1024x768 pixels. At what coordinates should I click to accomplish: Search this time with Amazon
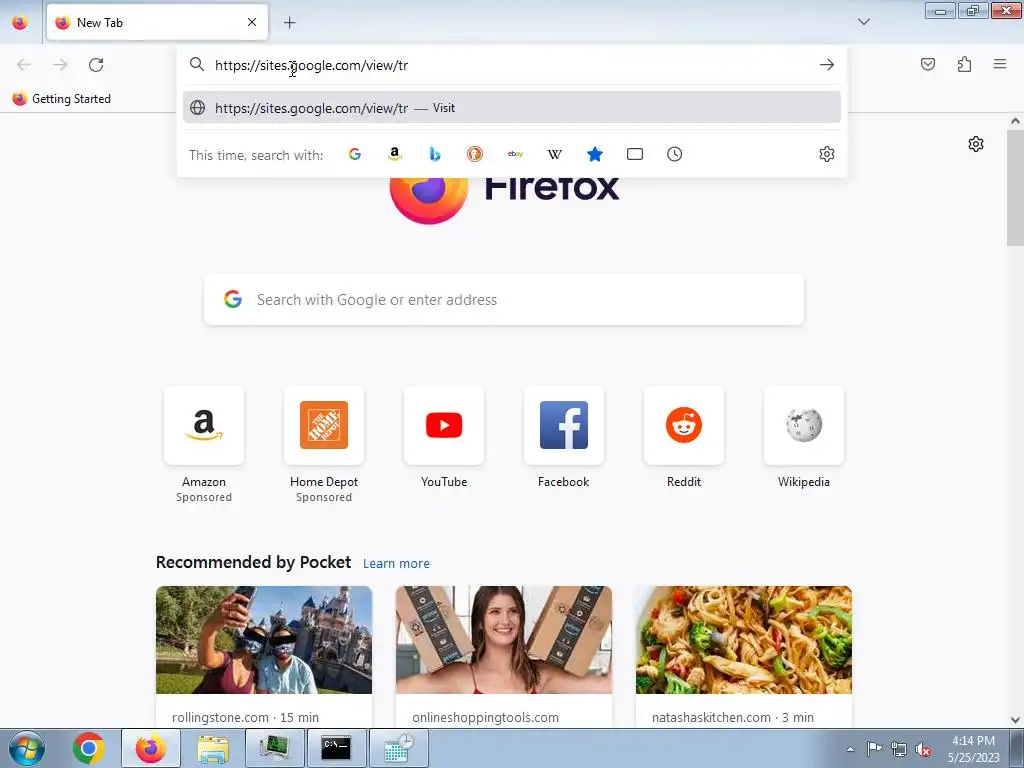coord(394,154)
